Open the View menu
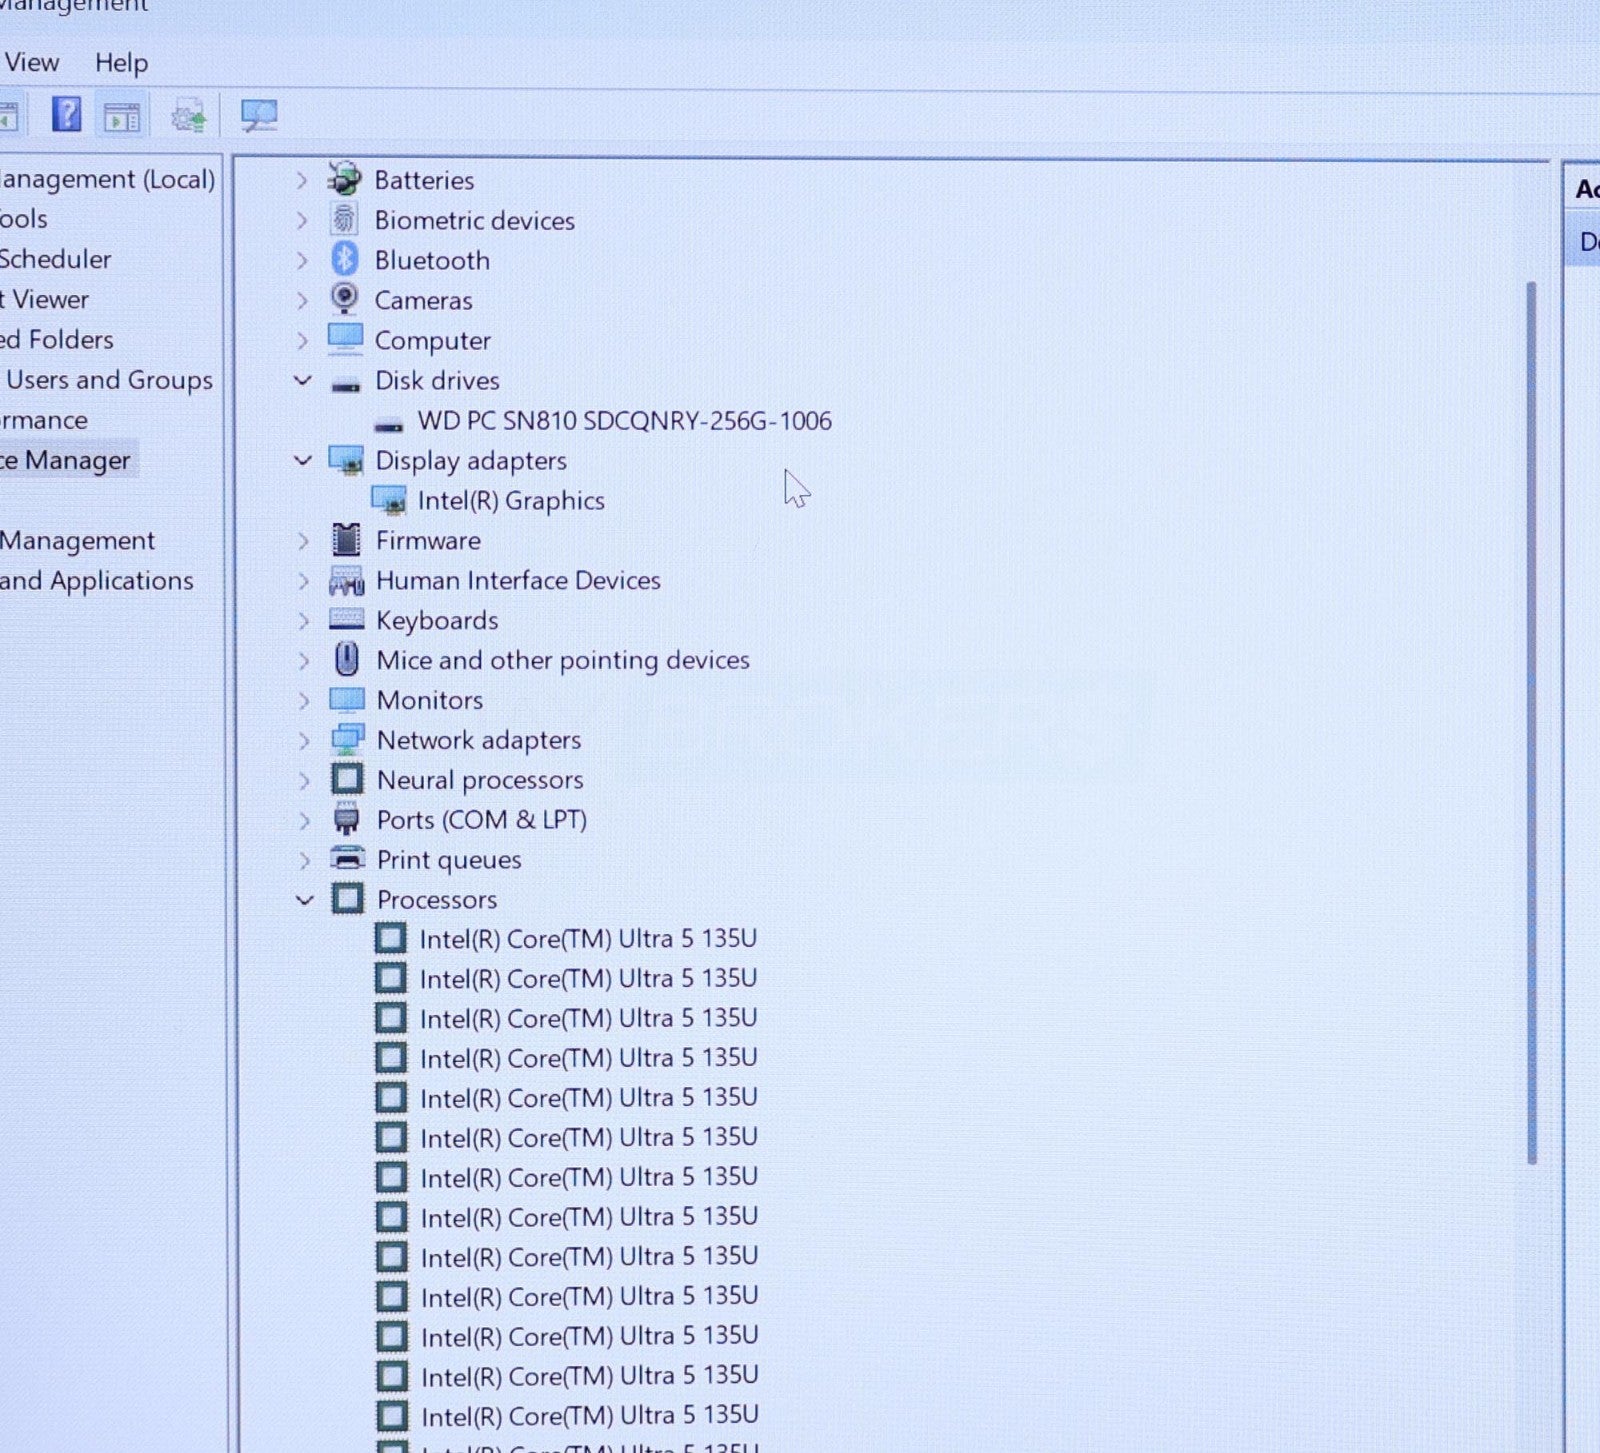The image size is (1600, 1453). pyautogui.click(x=32, y=63)
